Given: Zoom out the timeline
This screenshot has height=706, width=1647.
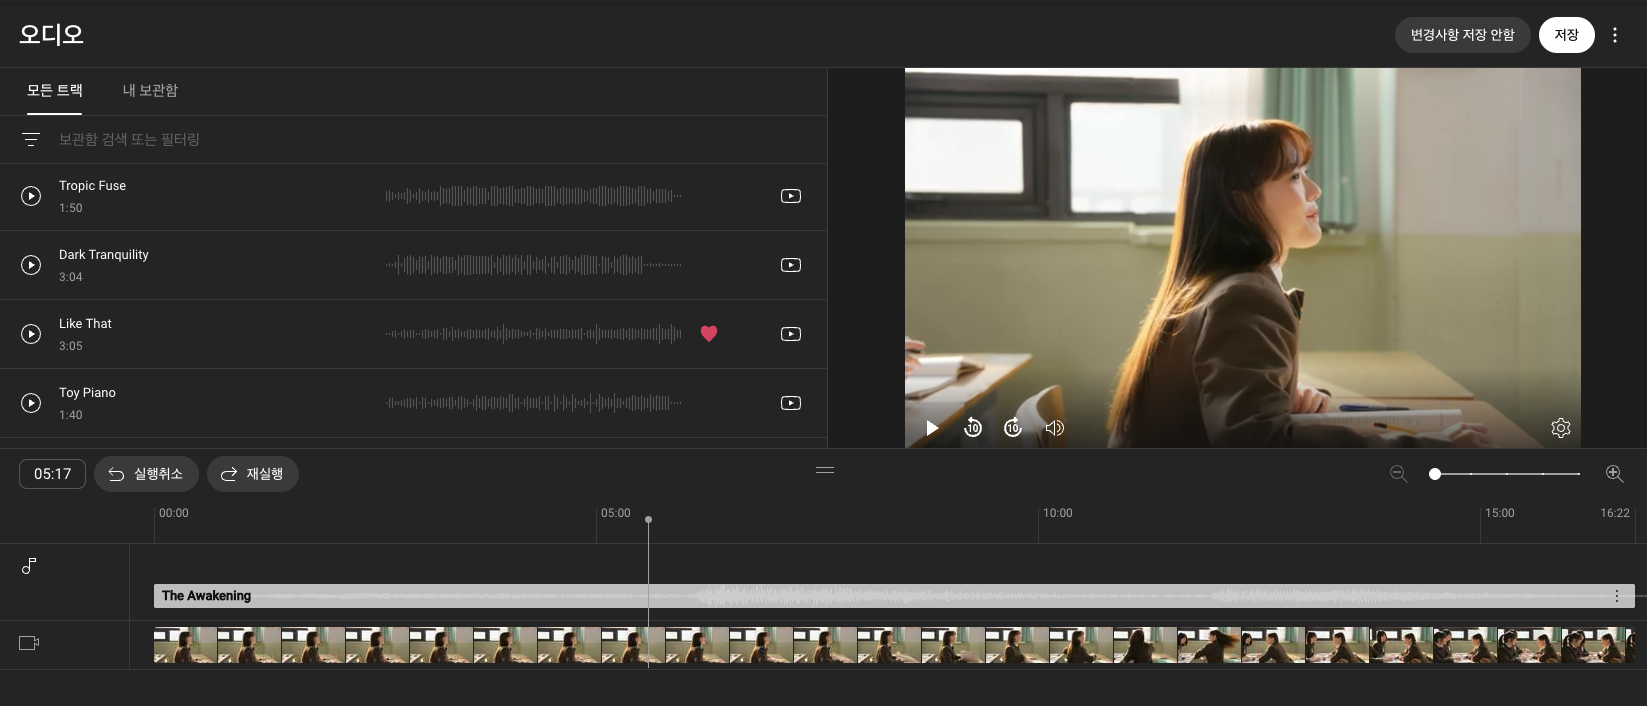Looking at the screenshot, I should (x=1398, y=474).
